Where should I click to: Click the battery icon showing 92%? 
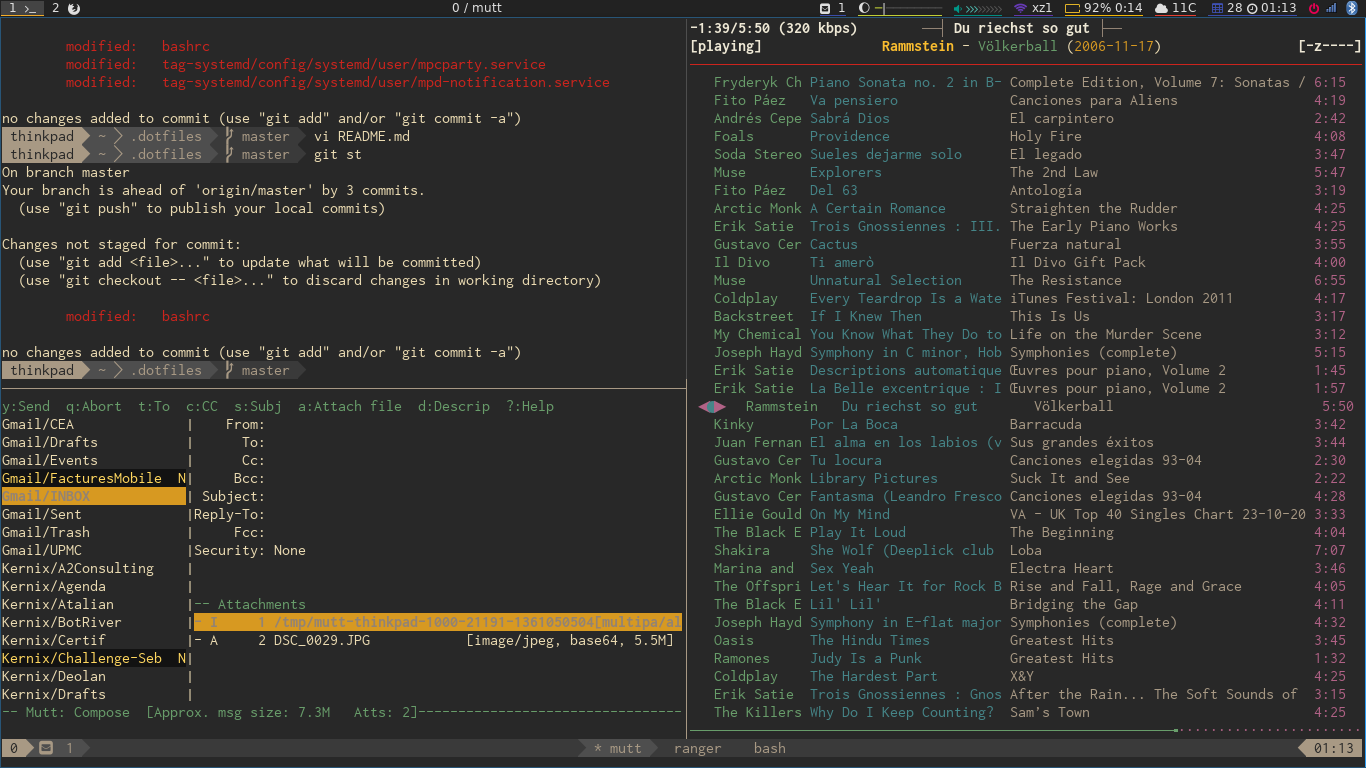point(1072,8)
